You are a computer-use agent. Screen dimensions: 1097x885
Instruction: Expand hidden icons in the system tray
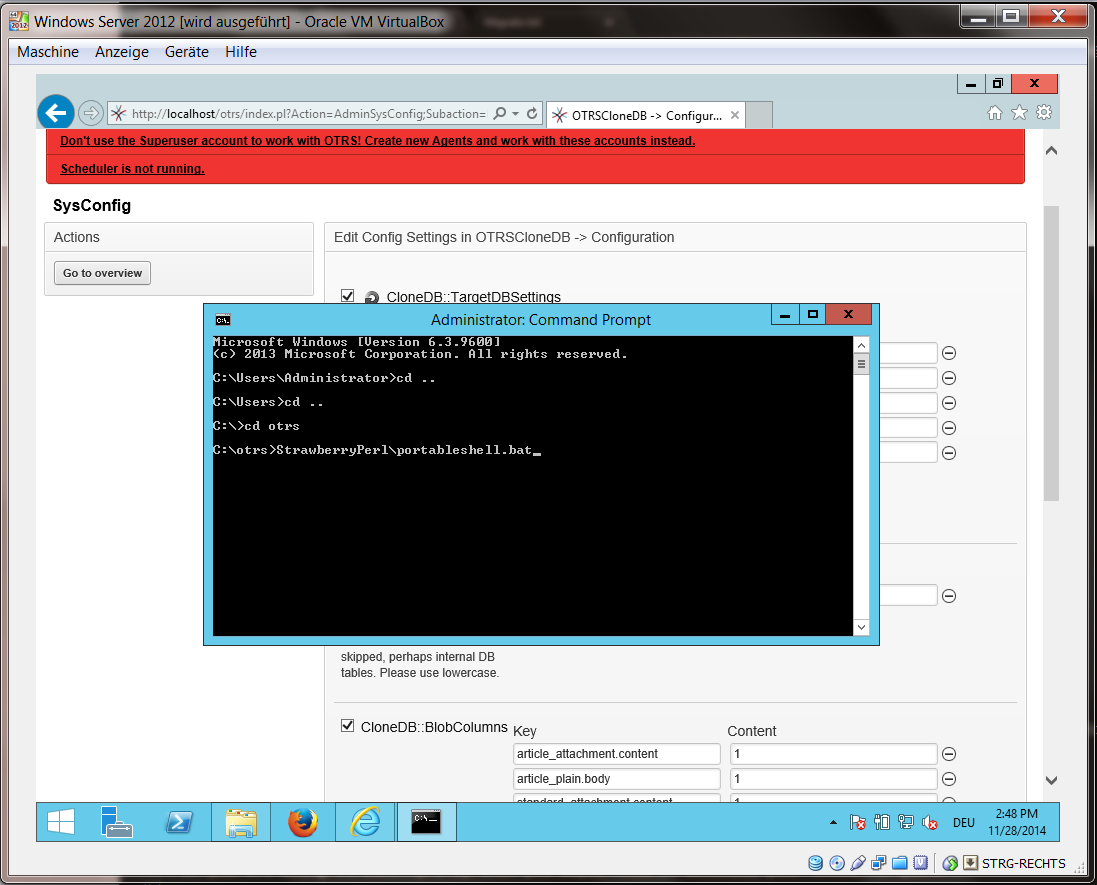point(833,822)
